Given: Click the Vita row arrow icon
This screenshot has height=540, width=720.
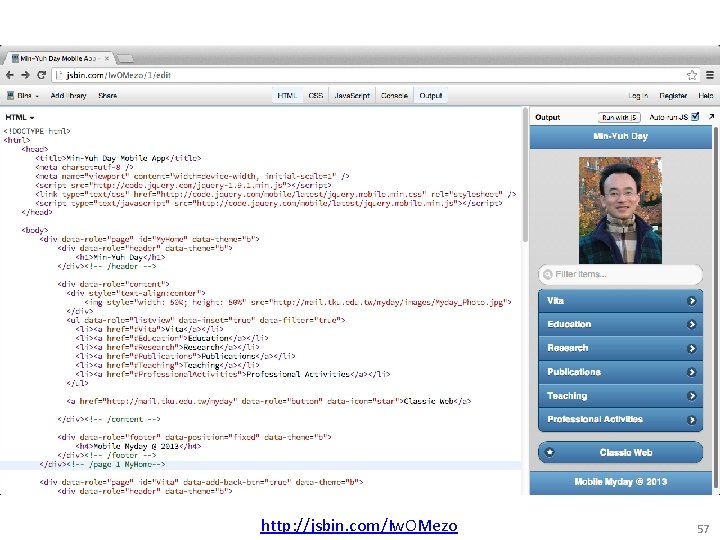Looking at the screenshot, I should (692, 301).
